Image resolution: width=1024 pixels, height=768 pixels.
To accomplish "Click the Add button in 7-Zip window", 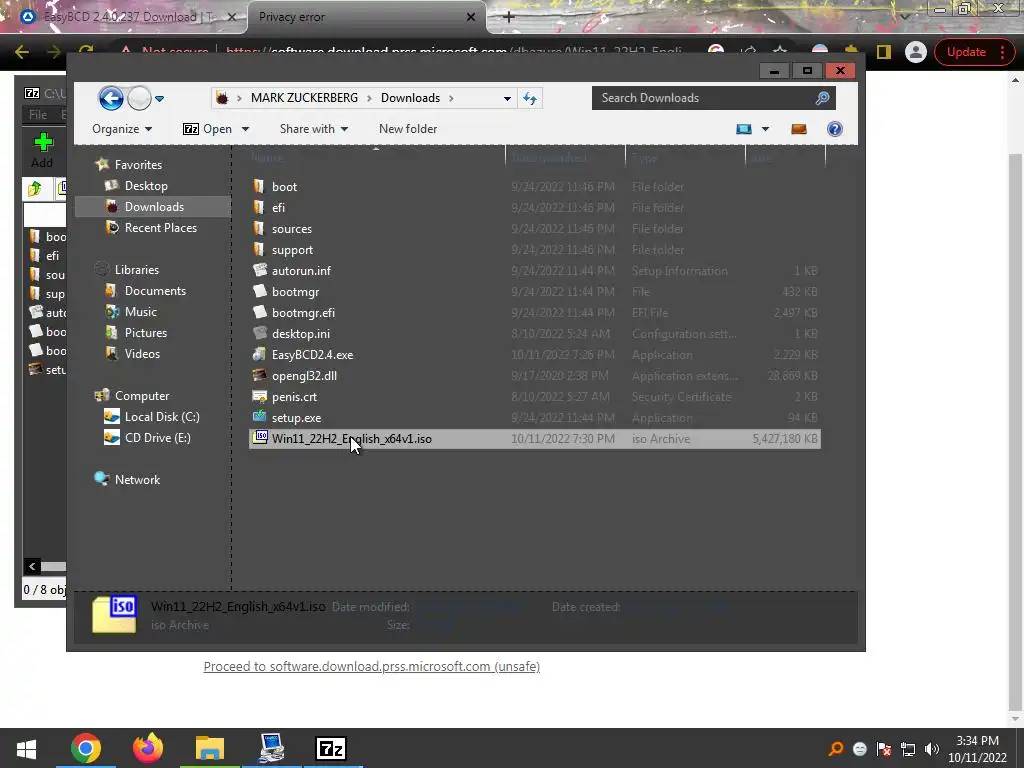I will [42, 150].
